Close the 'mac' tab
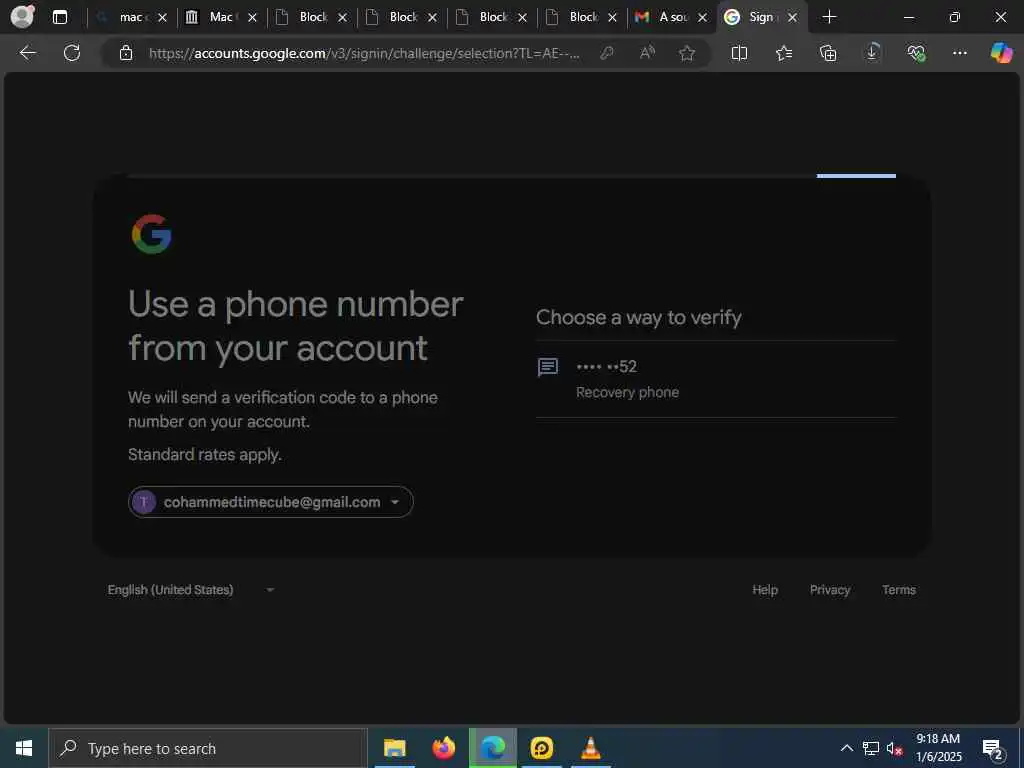Screen dimensions: 1024x768 pos(163,18)
